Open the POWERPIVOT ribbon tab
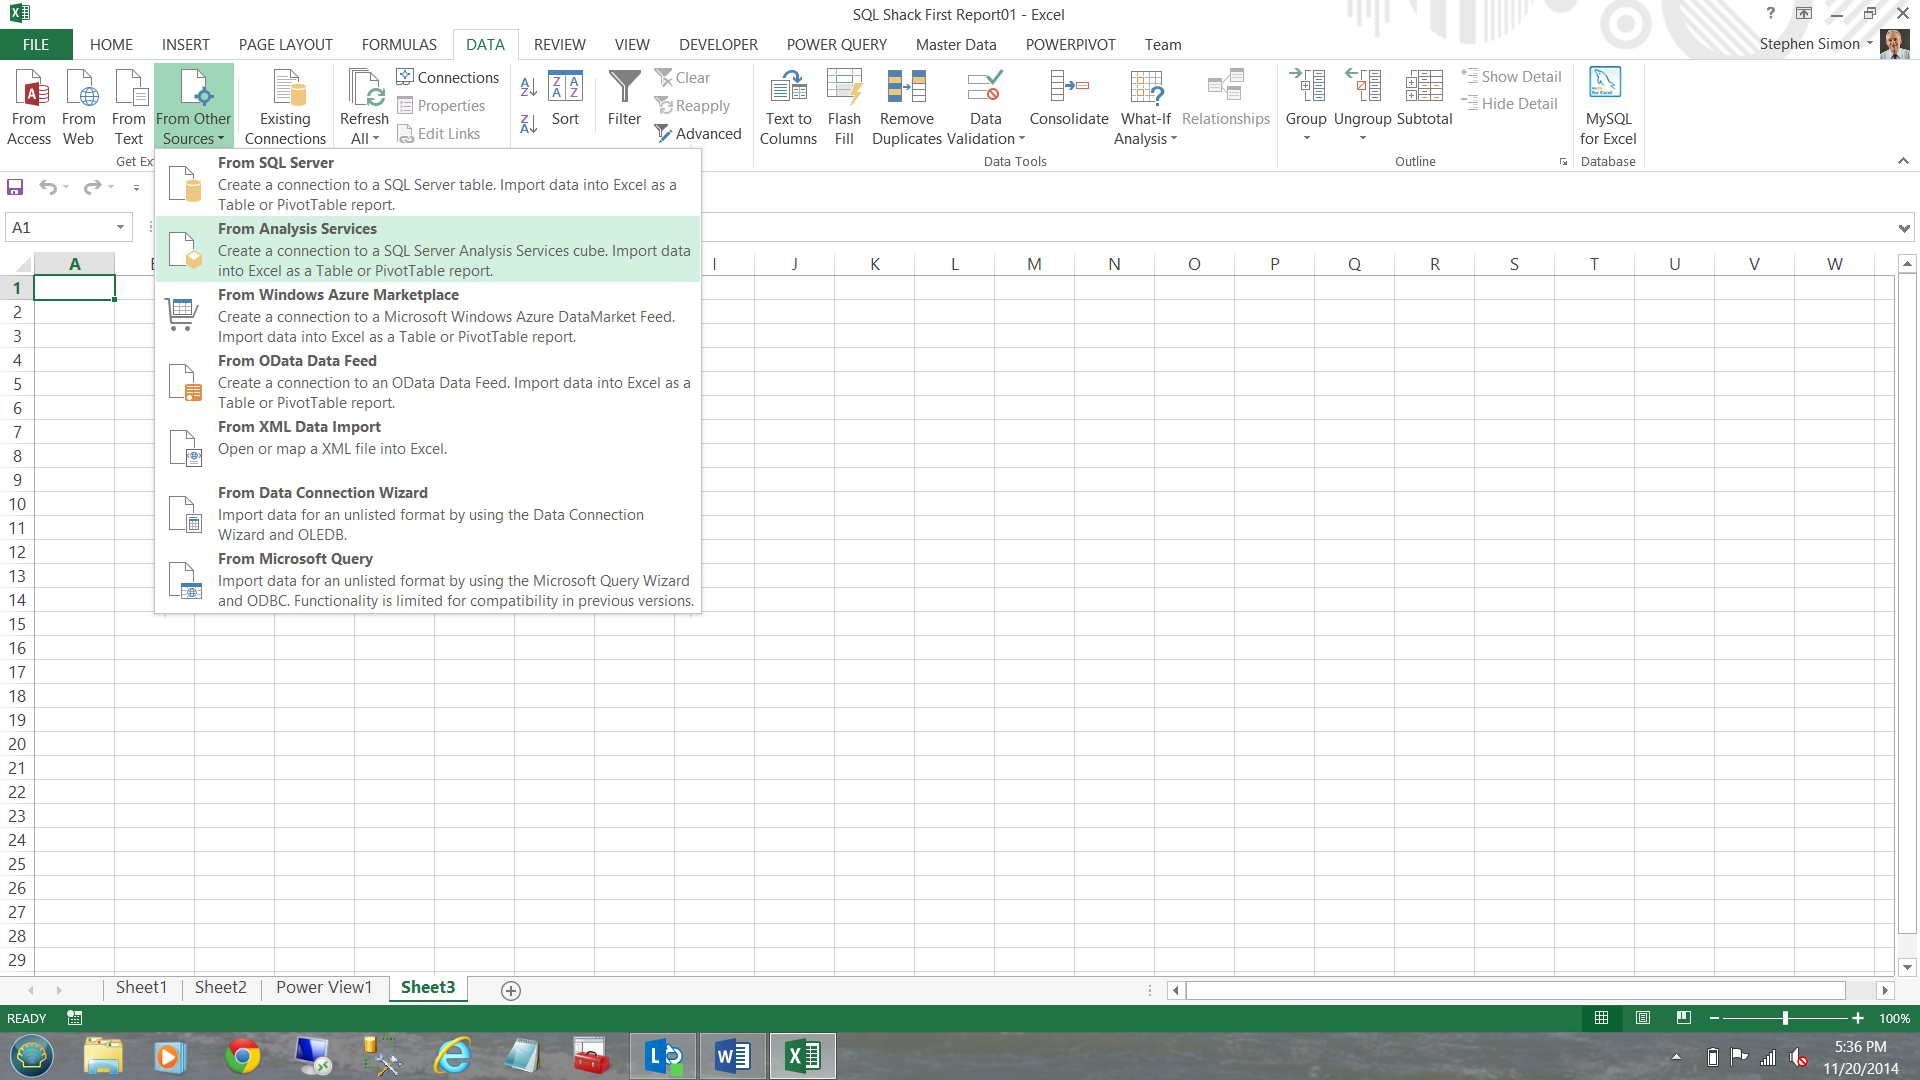1920x1080 pixels. pyautogui.click(x=1070, y=45)
